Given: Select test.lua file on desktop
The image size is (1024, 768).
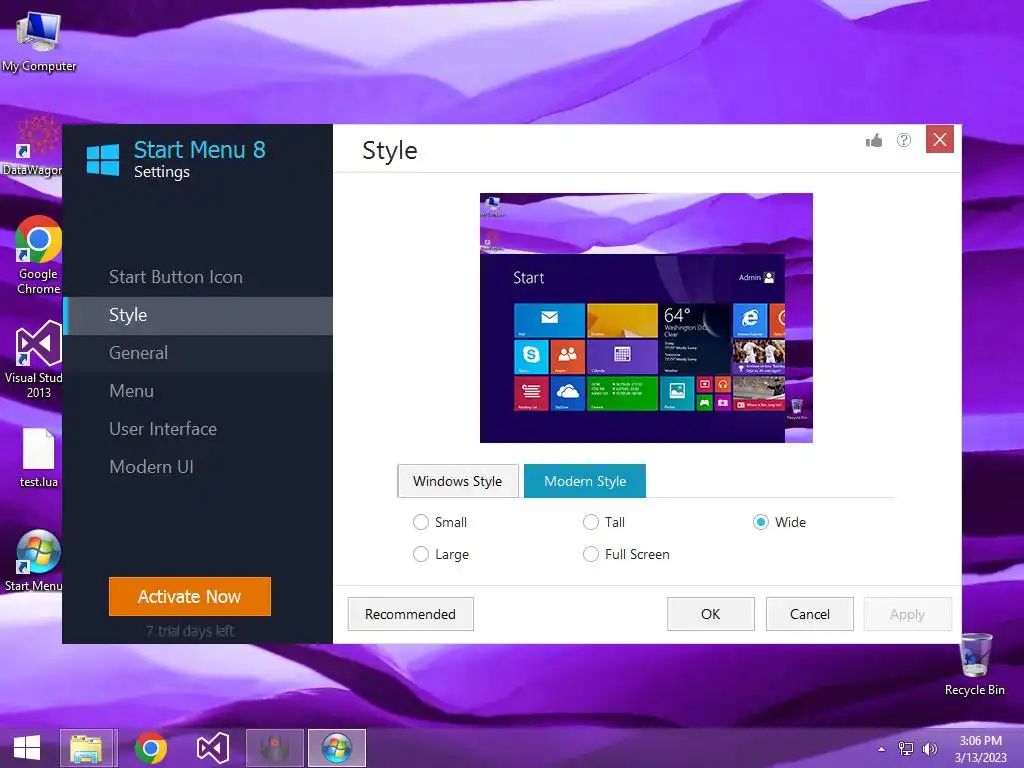Looking at the screenshot, I should (x=39, y=458).
